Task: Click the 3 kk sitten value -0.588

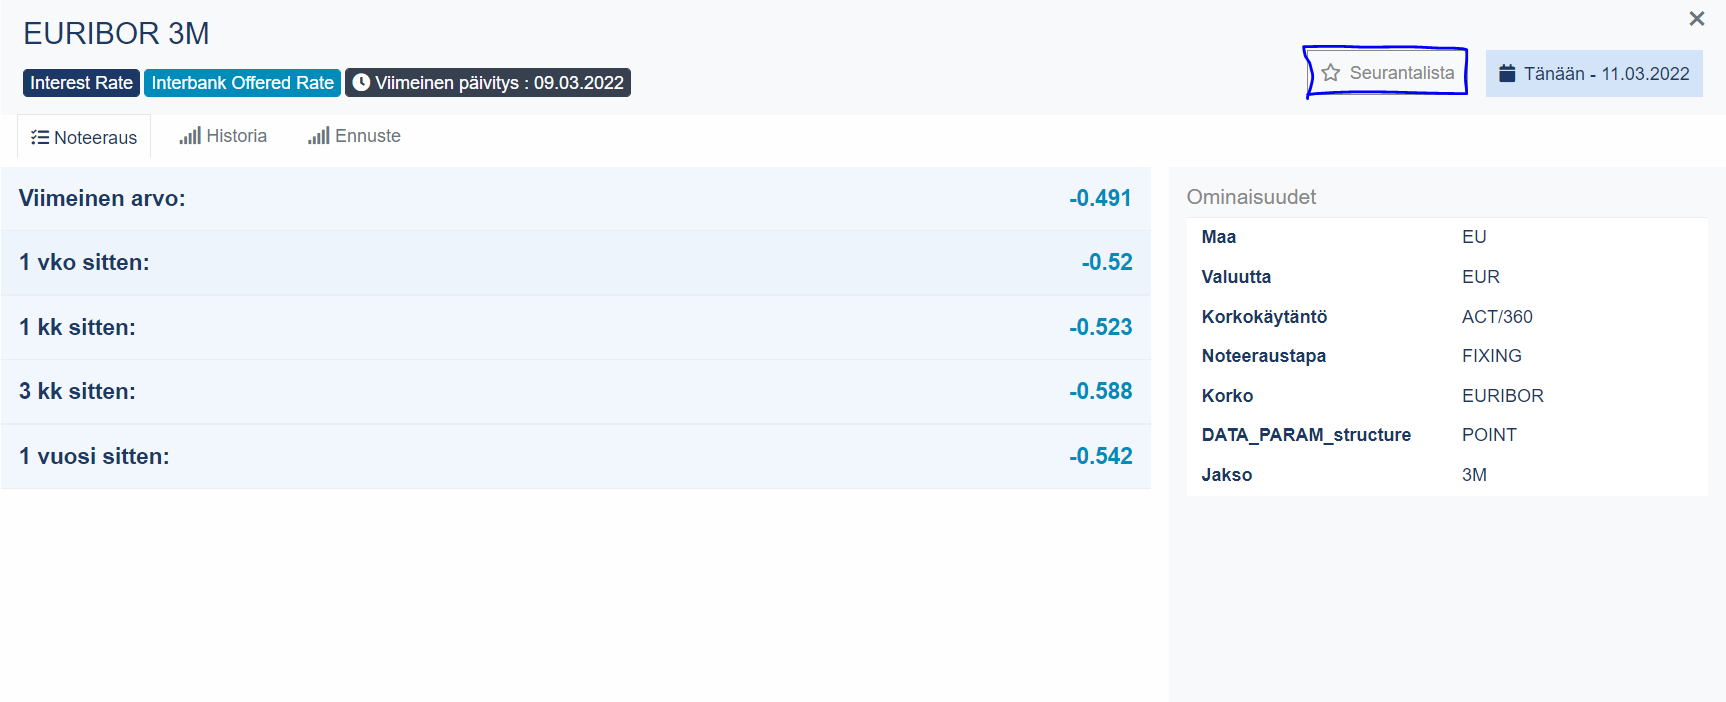Action: click(x=1099, y=391)
